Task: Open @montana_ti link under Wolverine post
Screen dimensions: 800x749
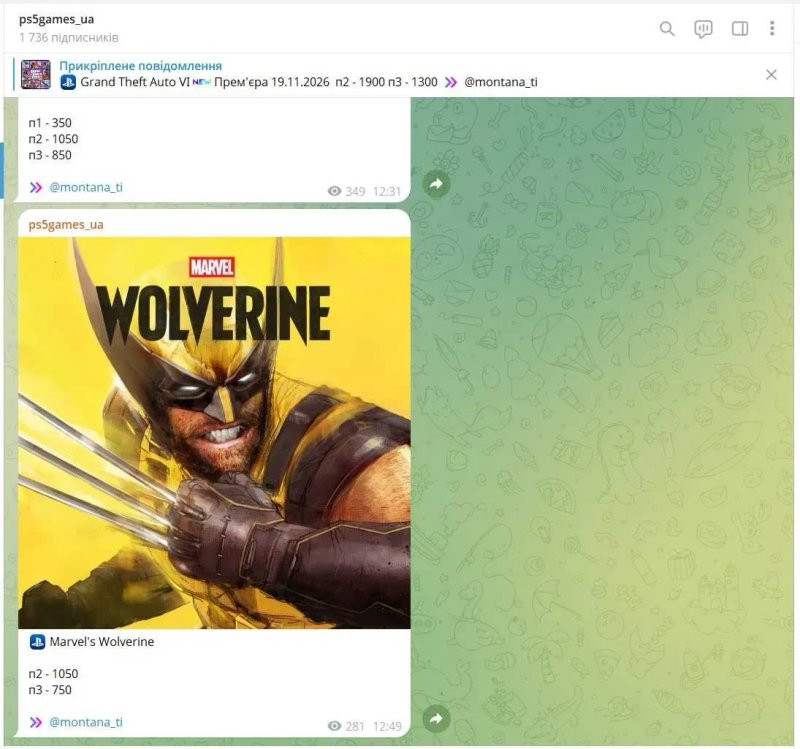Action: (x=86, y=722)
